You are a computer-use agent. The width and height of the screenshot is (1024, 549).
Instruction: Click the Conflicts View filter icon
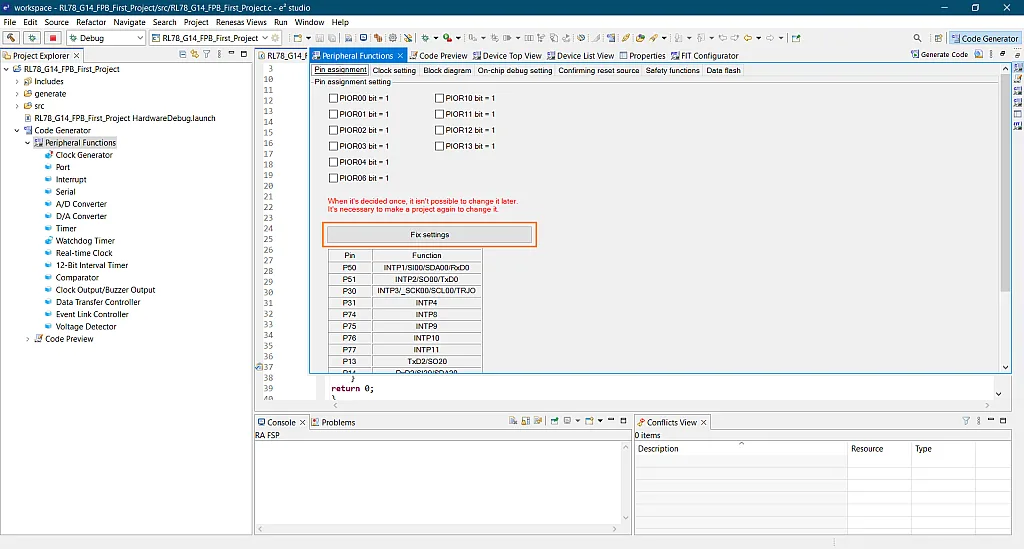966,422
